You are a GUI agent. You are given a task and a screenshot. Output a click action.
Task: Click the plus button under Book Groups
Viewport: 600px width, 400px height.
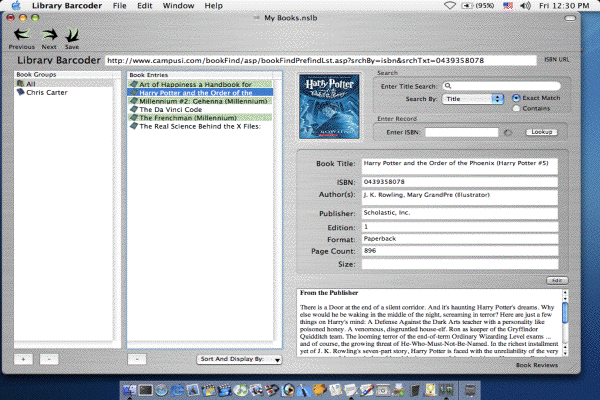(x=23, y=359)
